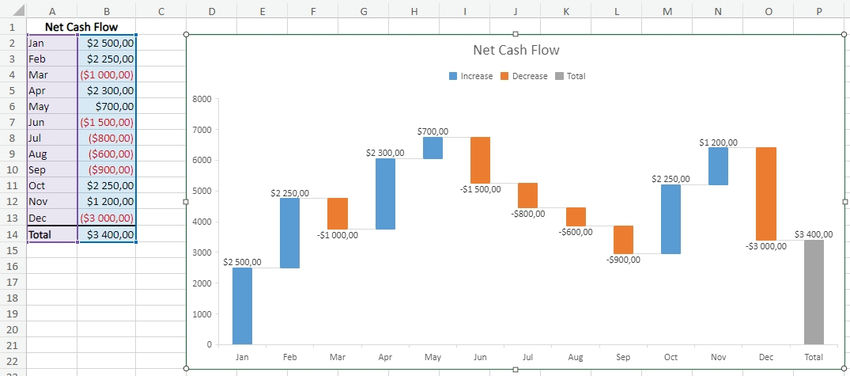The height and width of the screenshot is (376, 850).
Task: Click the orange Decrease legend marker
Action: [x=504, y=76]
